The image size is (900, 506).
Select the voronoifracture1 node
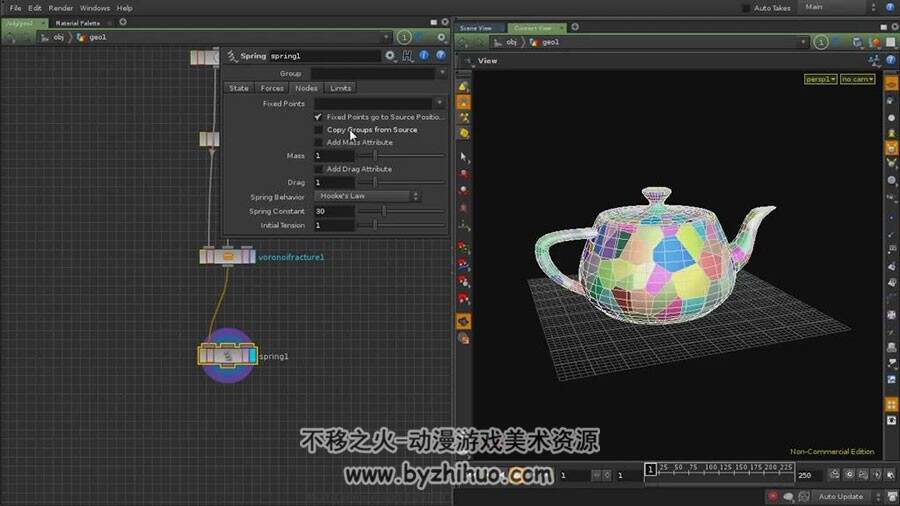(227, 256)
